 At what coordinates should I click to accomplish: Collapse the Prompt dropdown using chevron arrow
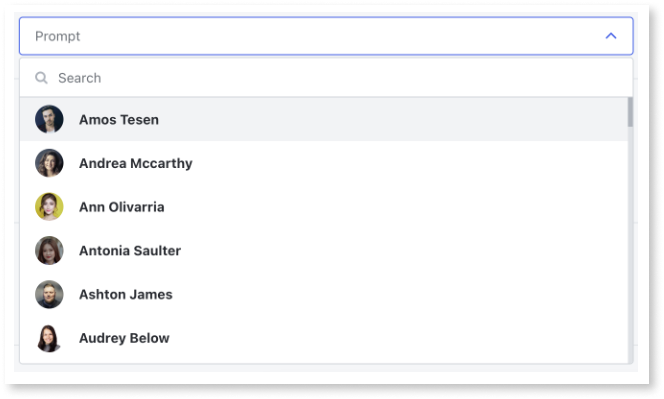tap(611, 36)
